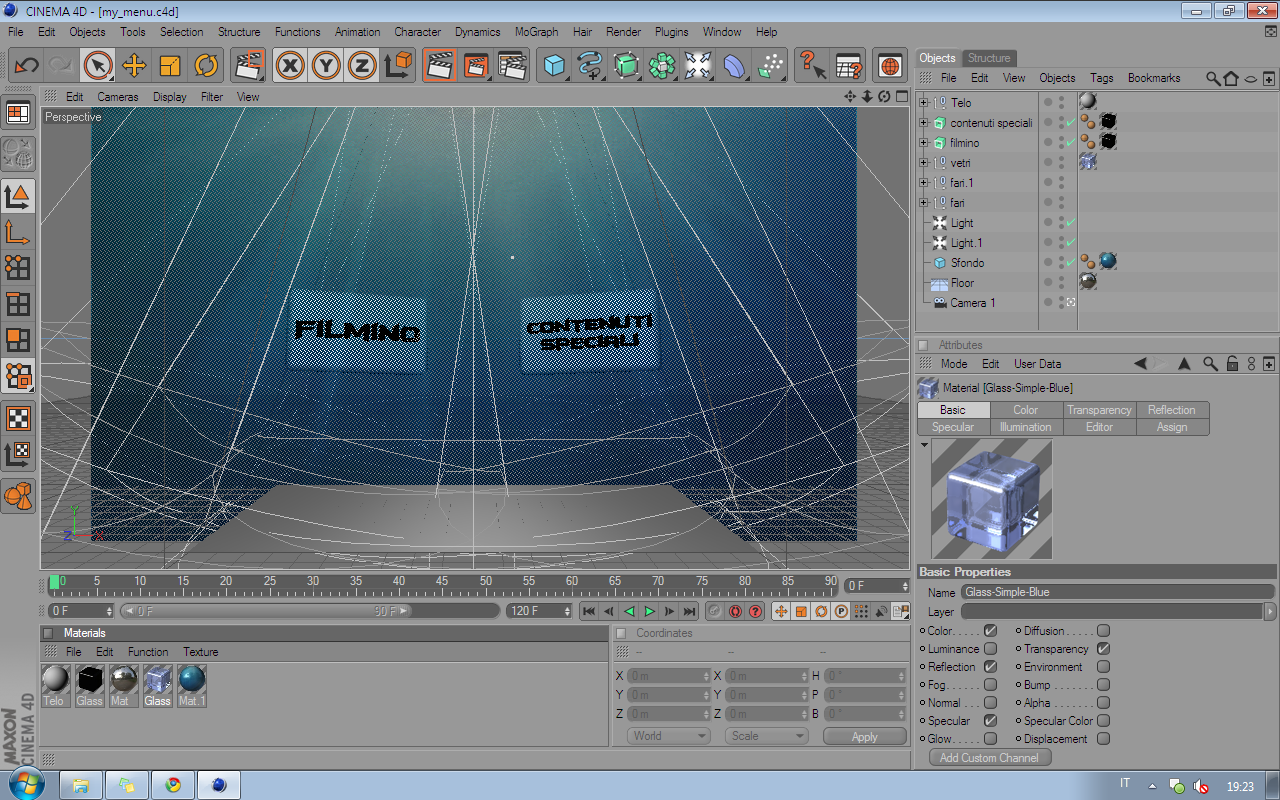Jump to the animation end

690,611
